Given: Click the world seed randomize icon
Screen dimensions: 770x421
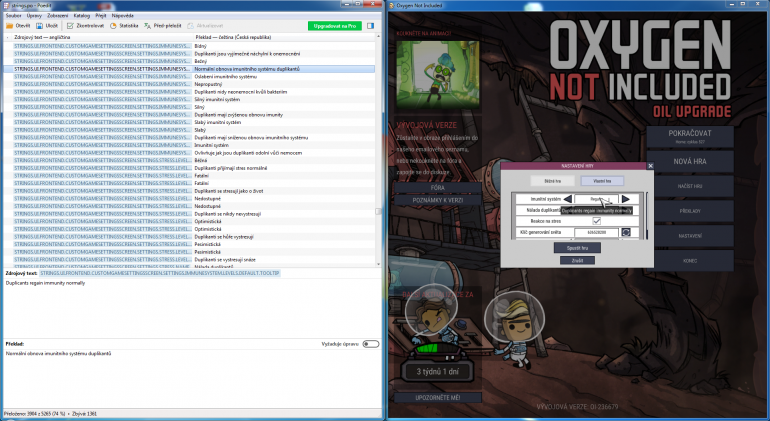Looking at the screenshot, I should (x=626, y=232).
